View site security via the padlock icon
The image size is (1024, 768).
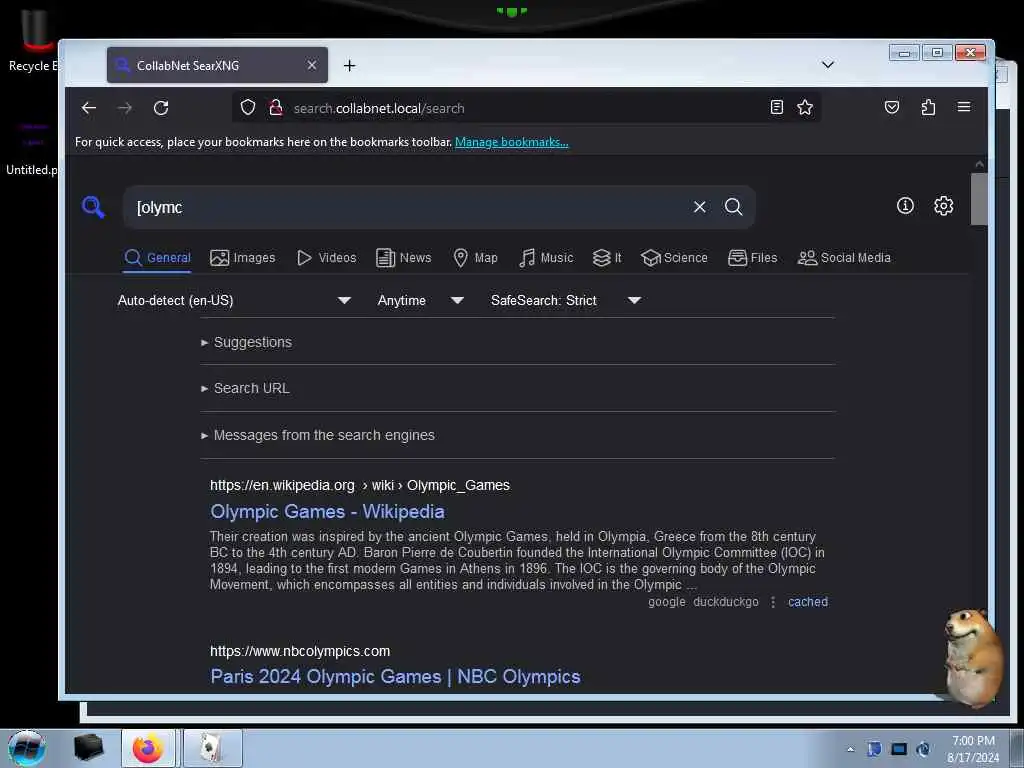(276, 107)
